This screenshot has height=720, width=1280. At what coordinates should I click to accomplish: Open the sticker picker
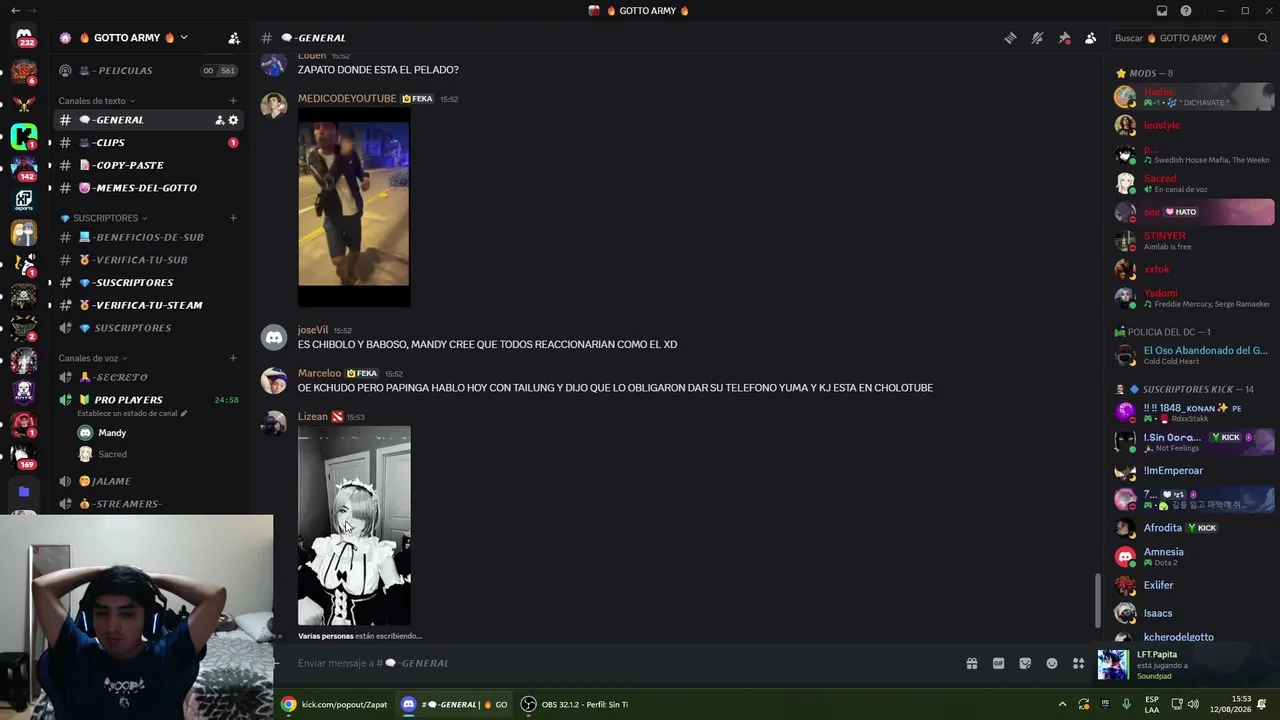1025,663
